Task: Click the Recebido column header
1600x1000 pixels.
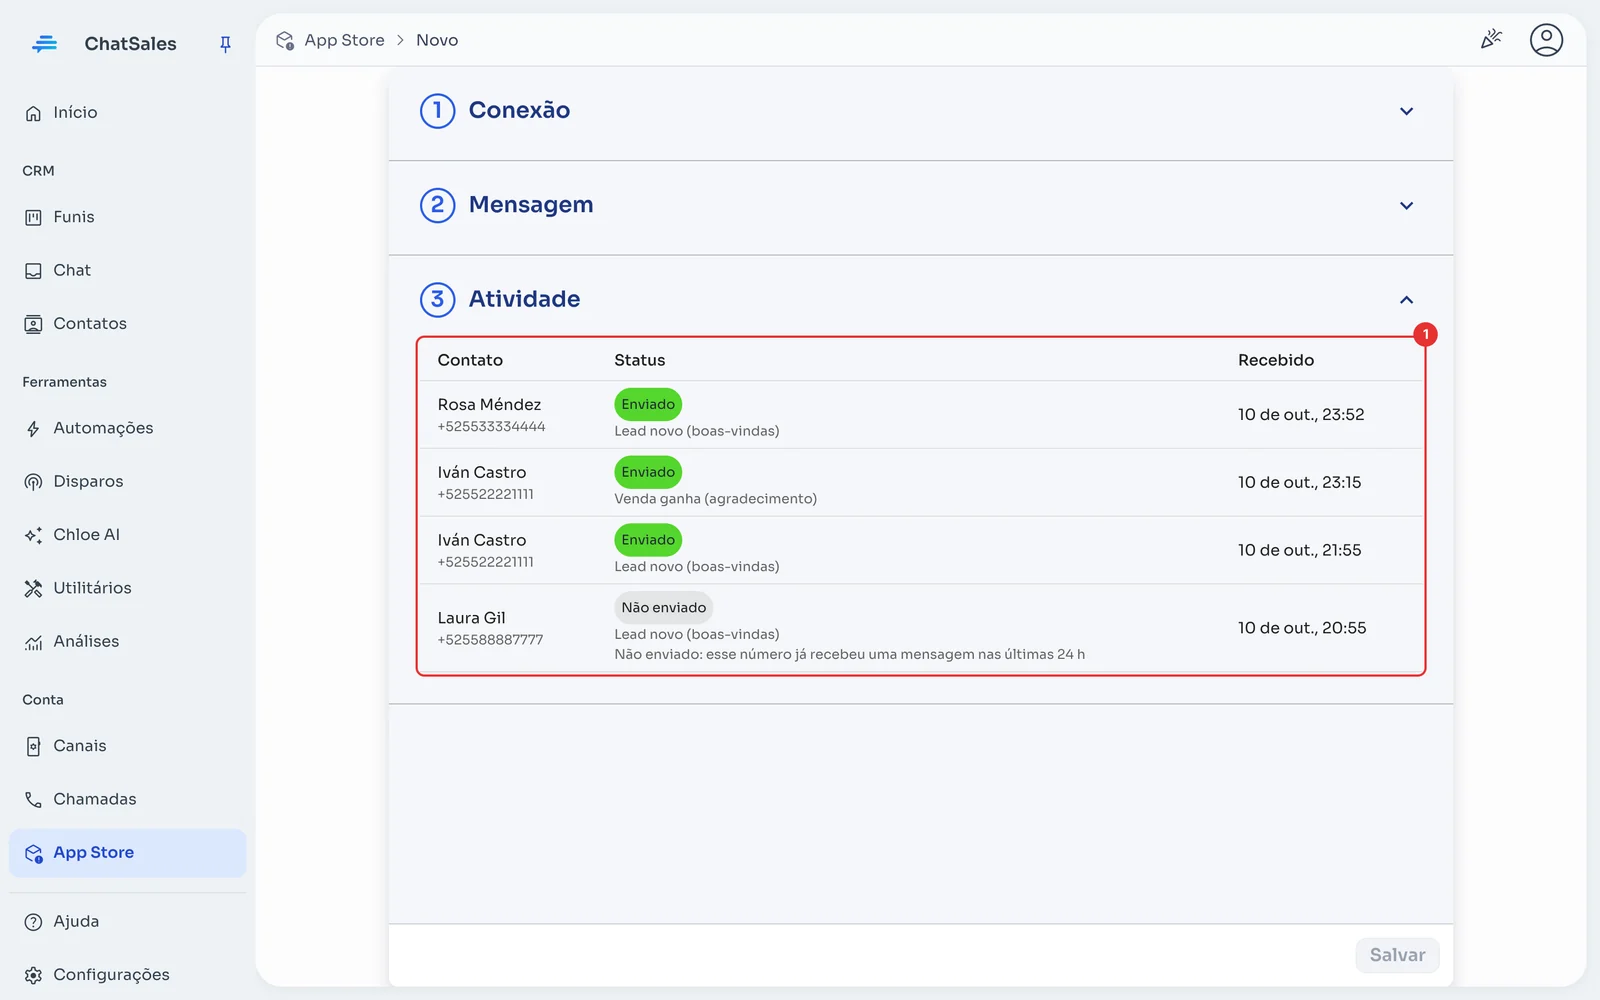Action: 1276,360
